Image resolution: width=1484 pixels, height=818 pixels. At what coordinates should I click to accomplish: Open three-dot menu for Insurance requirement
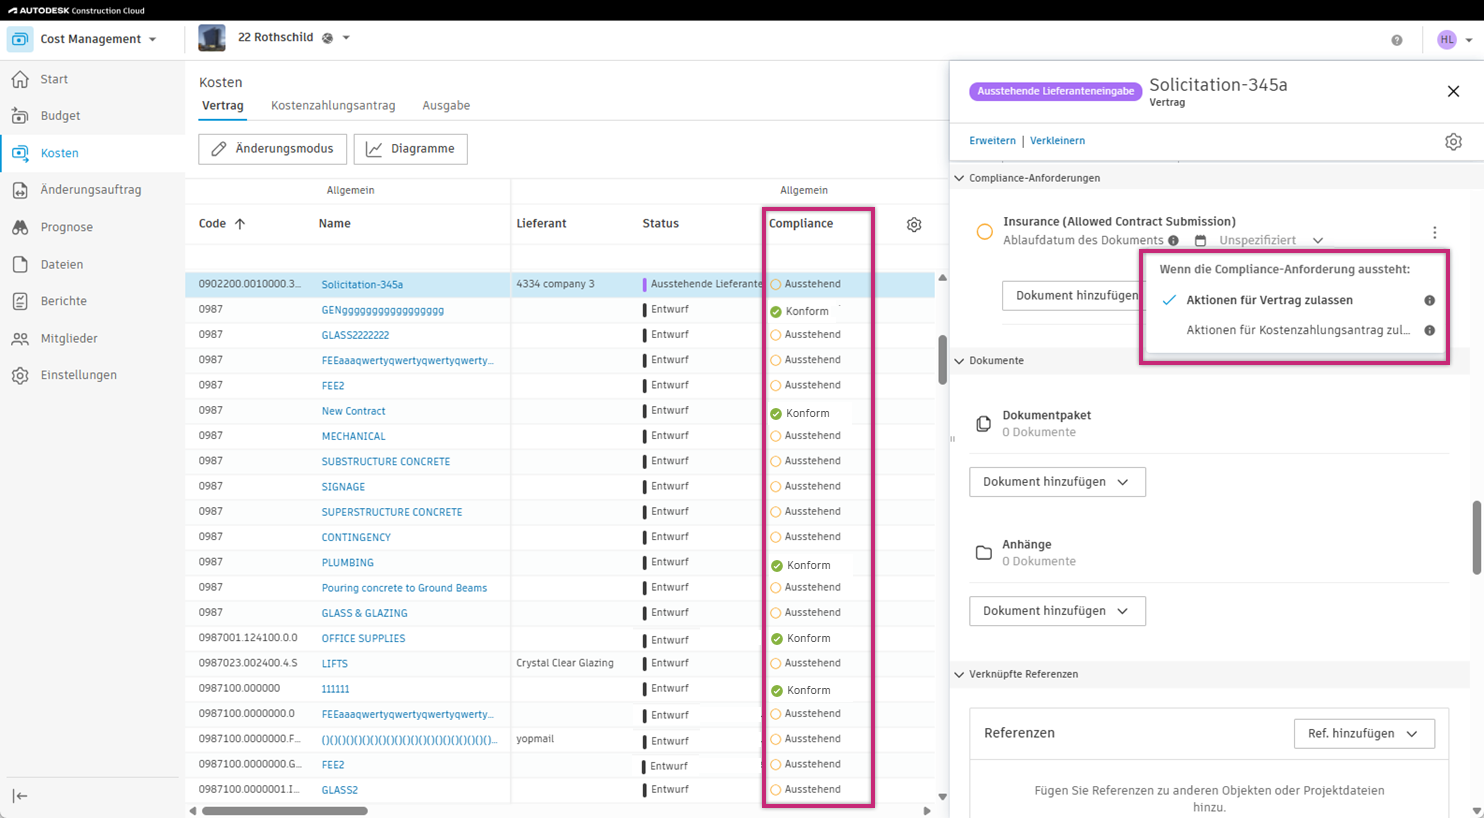coord(1434,232)
